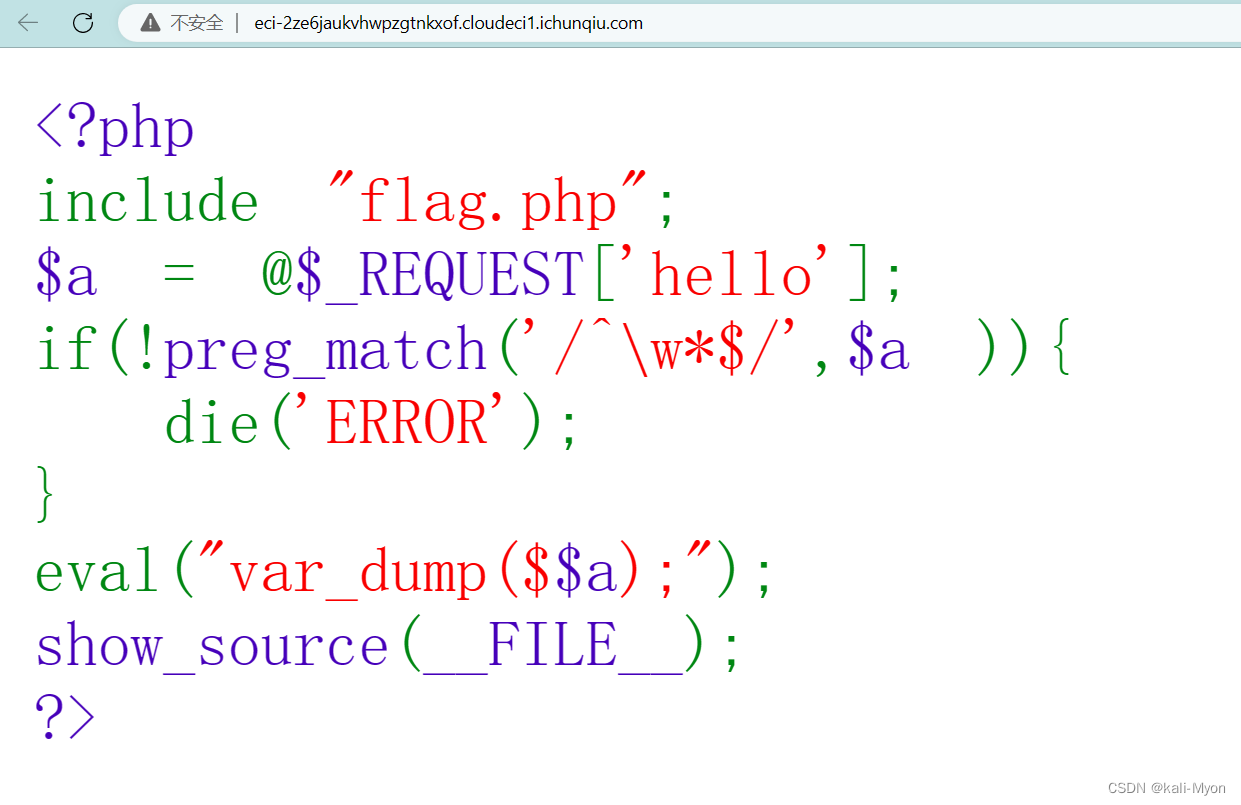The image size is (1241, 805).
Task: Click the opening <?php tag
Action: pyautogui.click(x=113, y=127)
